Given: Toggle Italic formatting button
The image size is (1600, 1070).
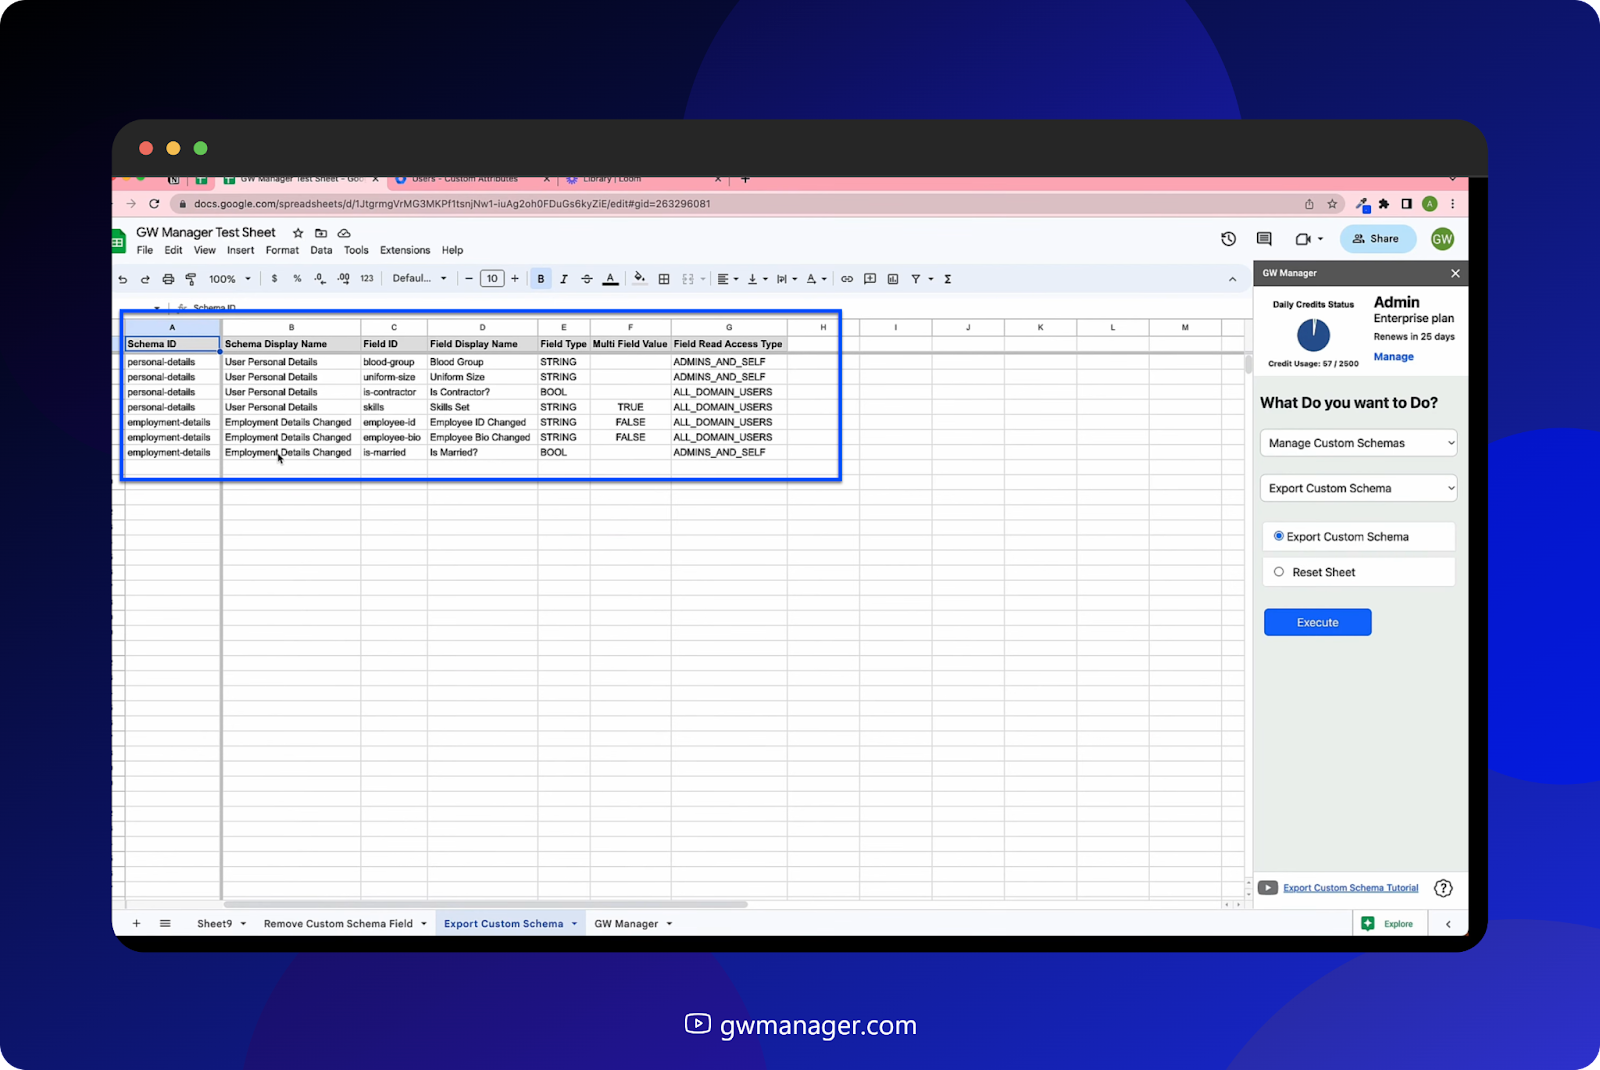Looking at the screenshot, I should coord(564,279).
